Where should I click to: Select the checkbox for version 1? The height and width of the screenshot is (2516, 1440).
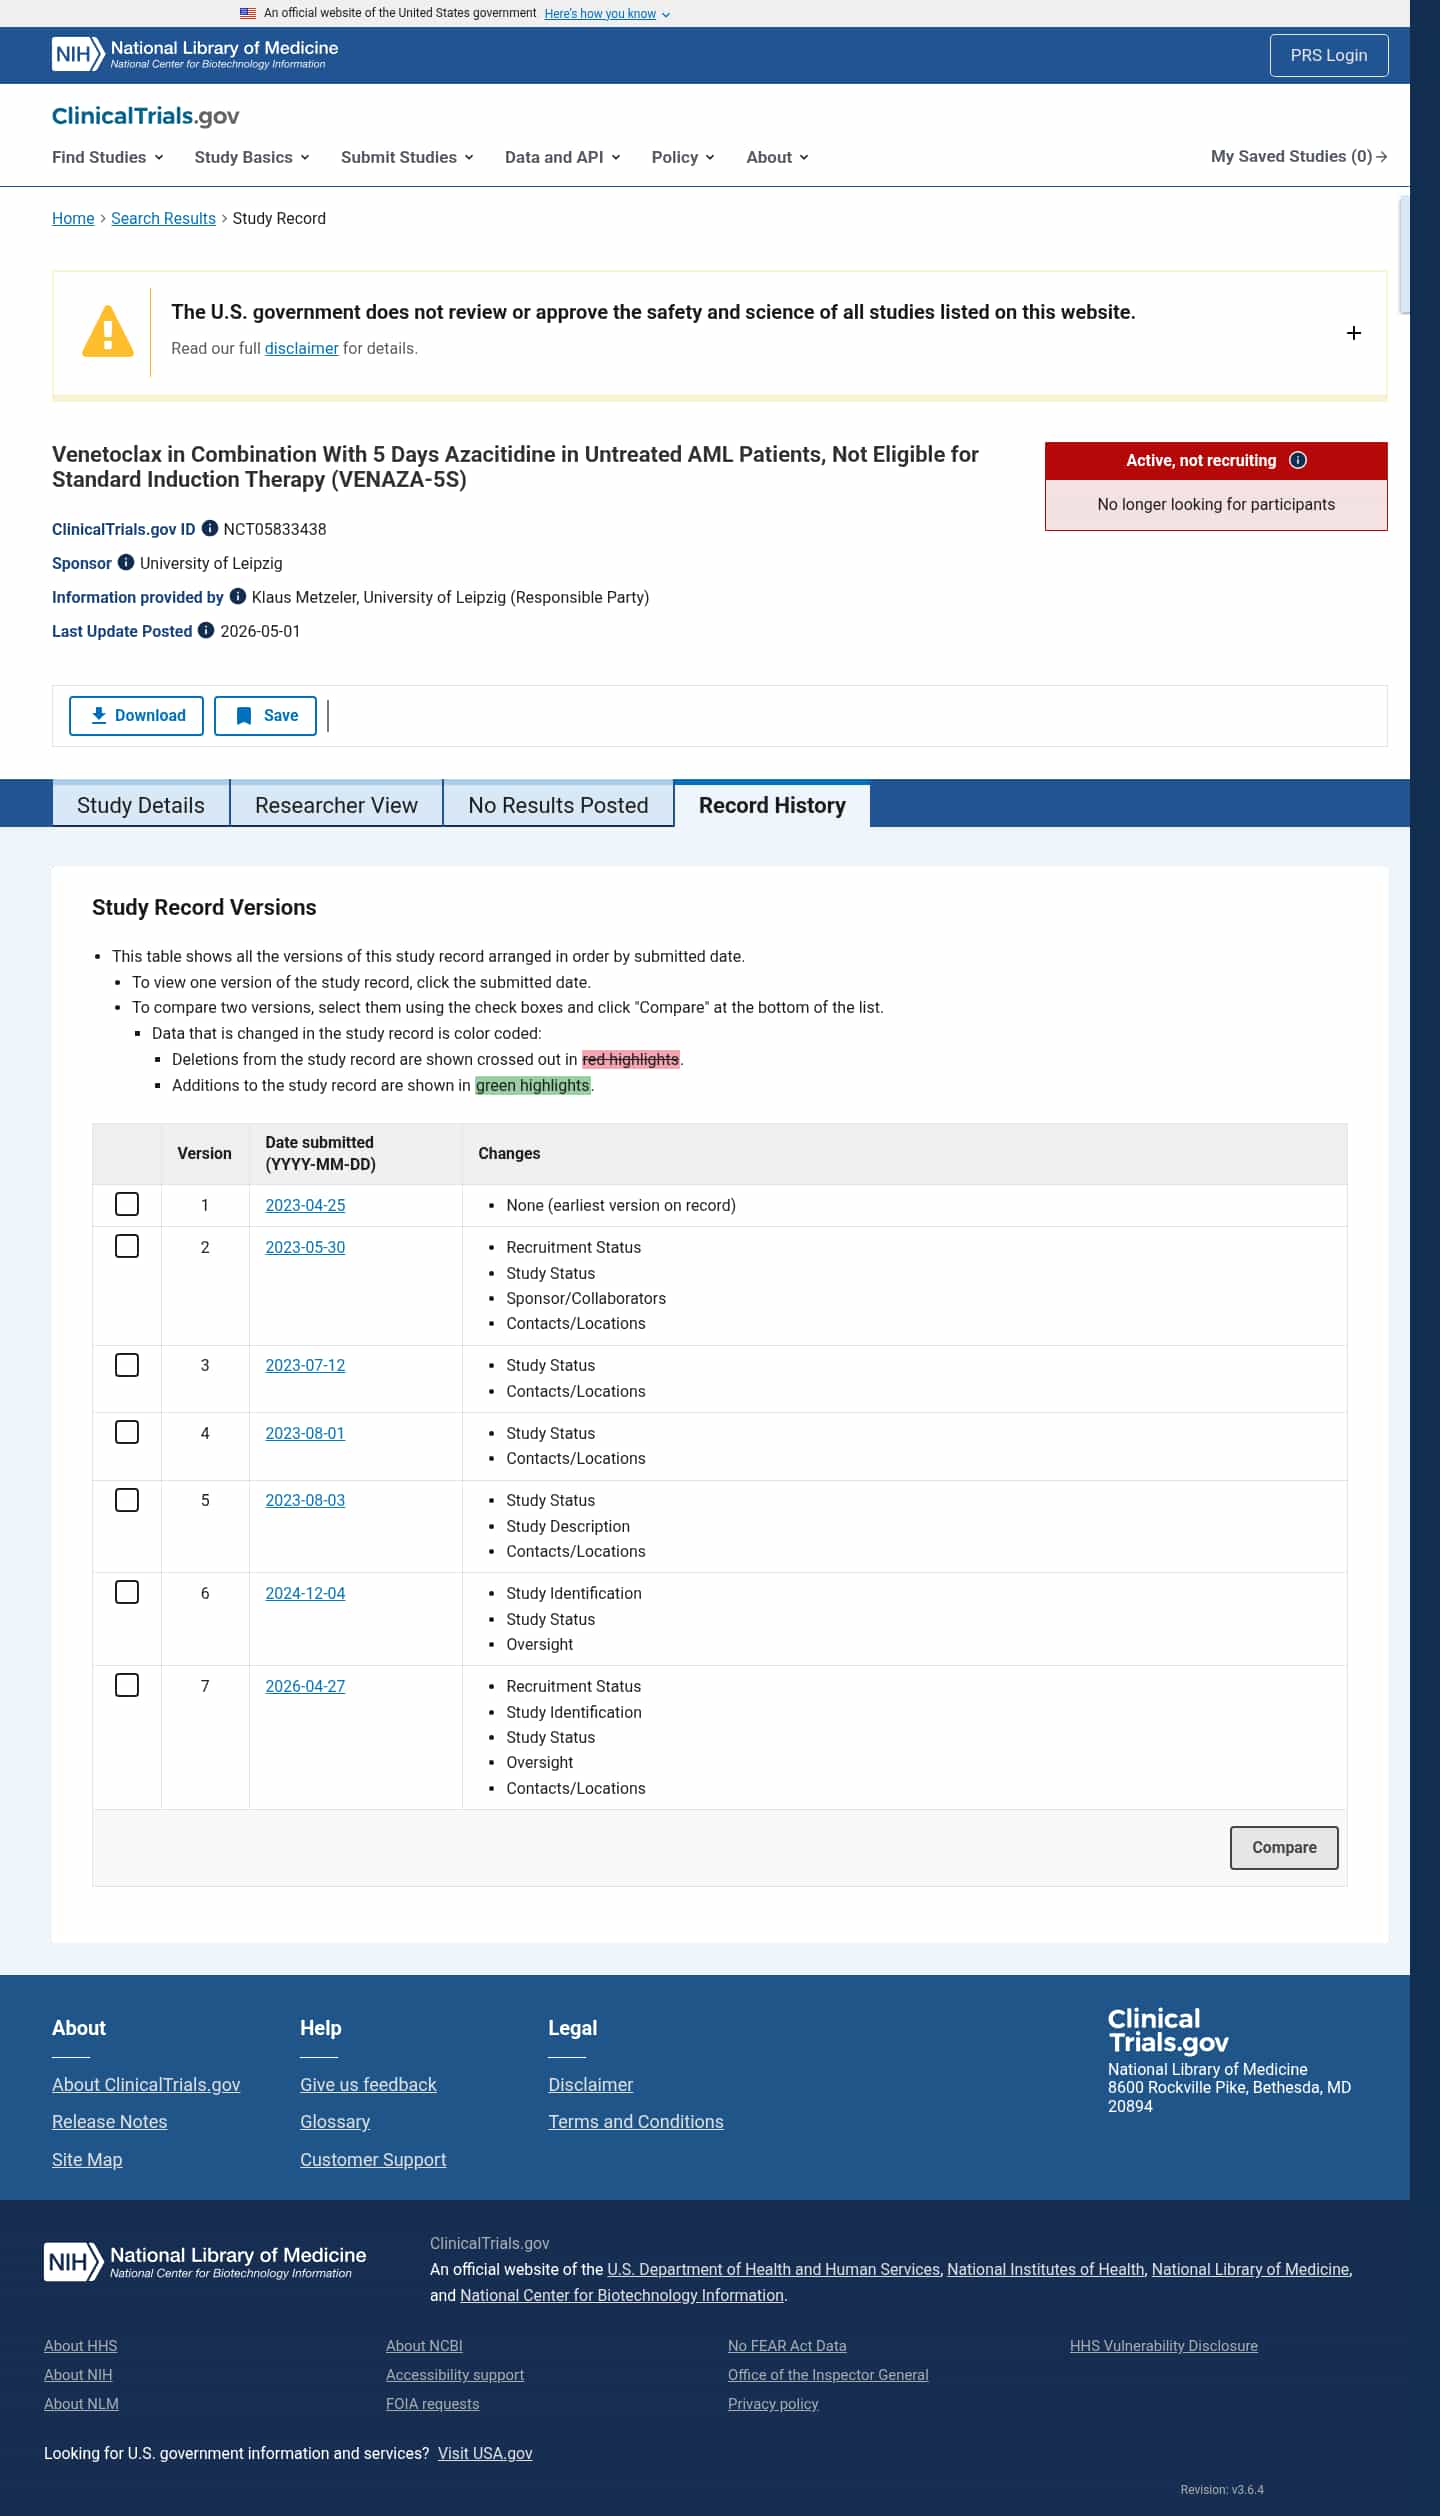127,1204
